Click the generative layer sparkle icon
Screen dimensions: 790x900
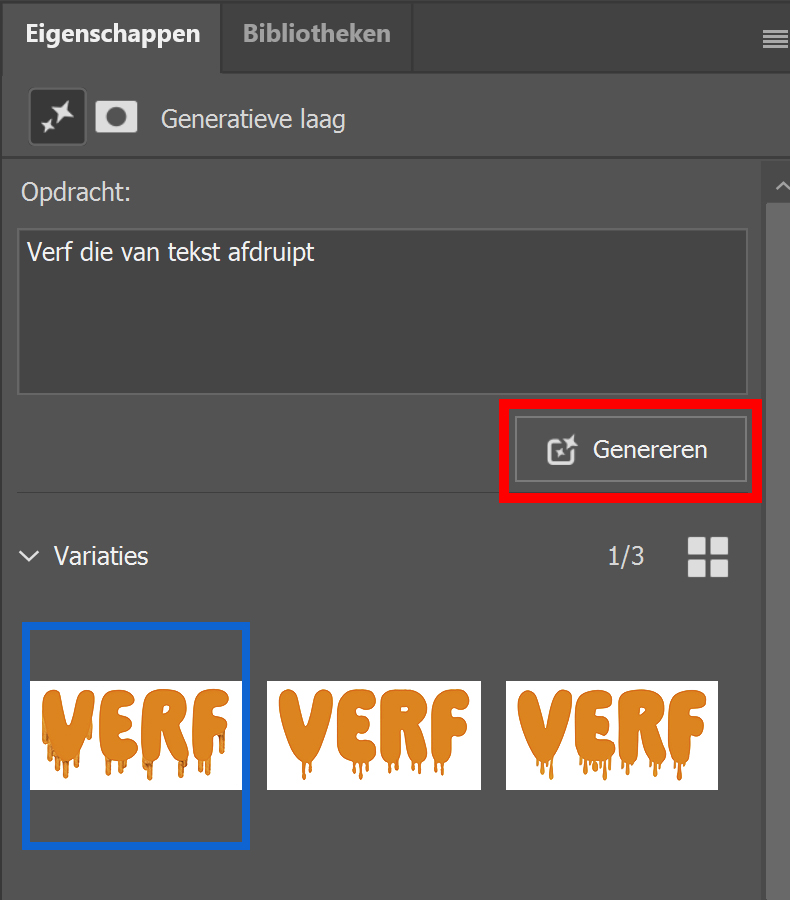(57, 117)
